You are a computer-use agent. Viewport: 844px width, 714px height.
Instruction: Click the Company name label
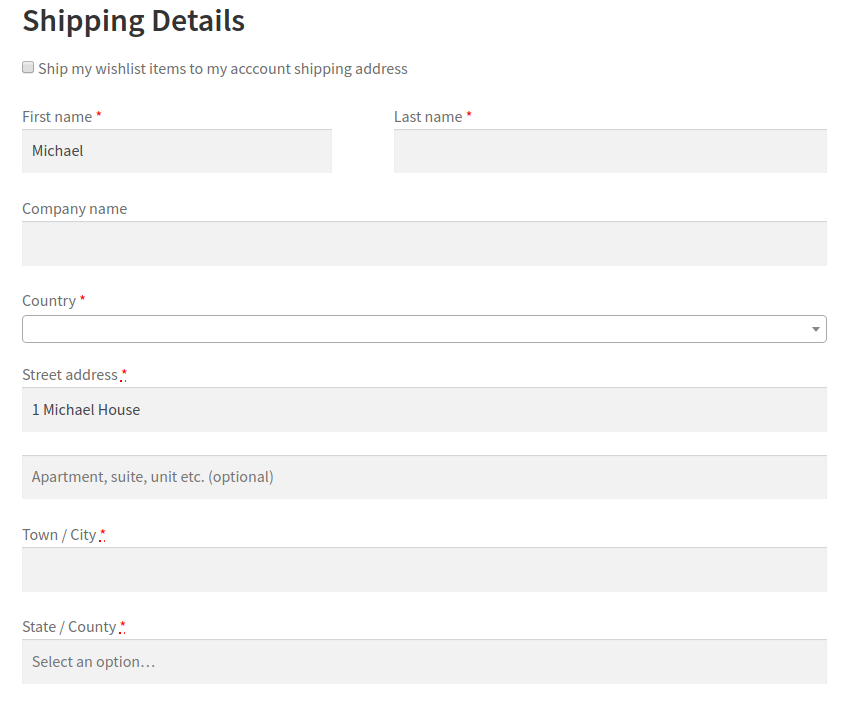(x=74, y=209)
